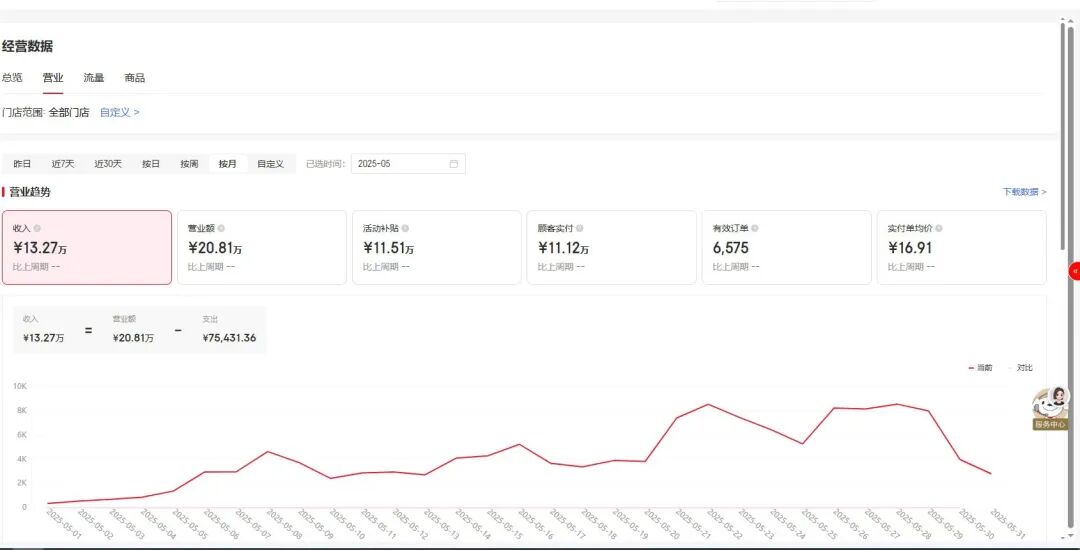Click the 下载数据 link
This screenshot has width=1080, height=550.
(1024, 192)
